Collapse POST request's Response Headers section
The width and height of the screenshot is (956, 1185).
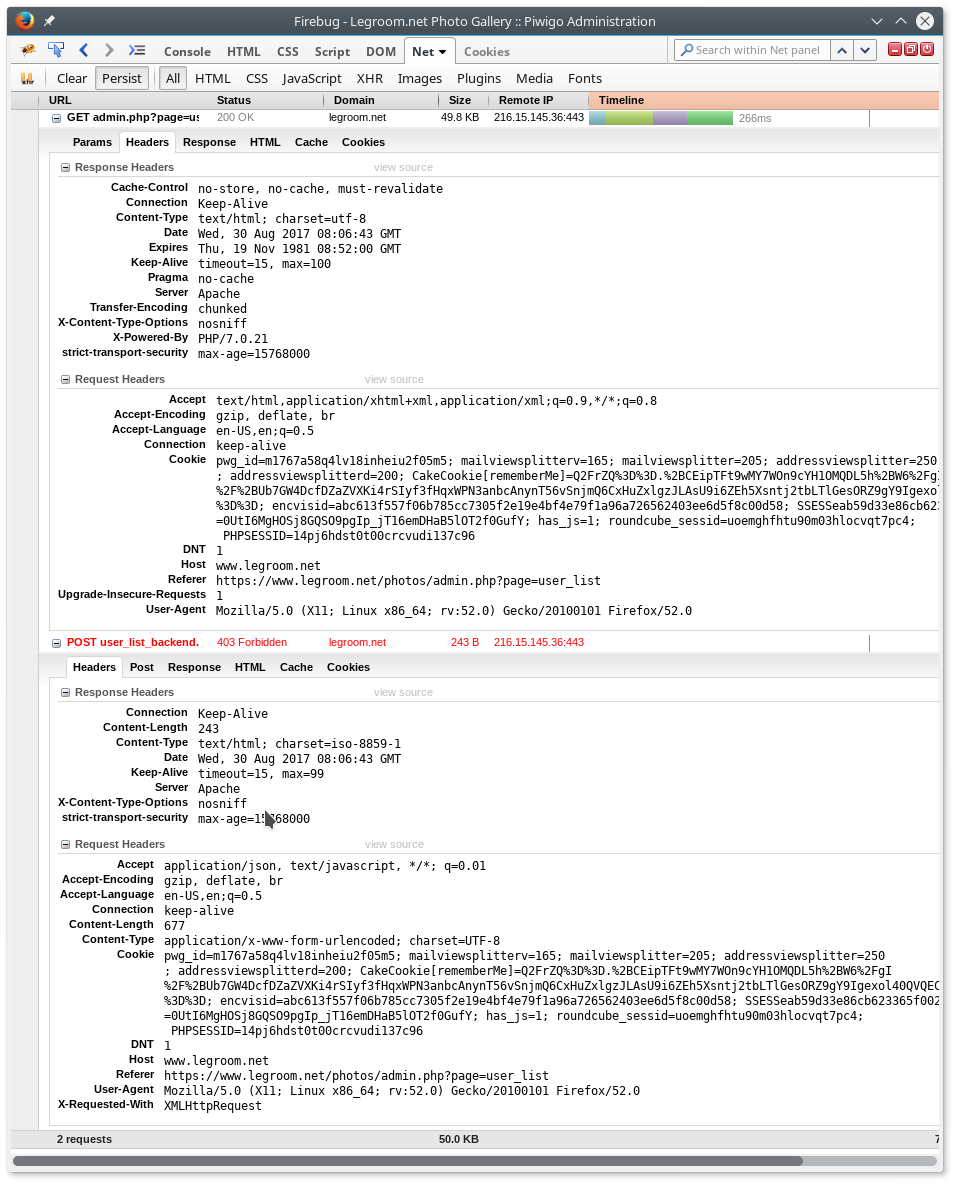[x=65, y=692]
